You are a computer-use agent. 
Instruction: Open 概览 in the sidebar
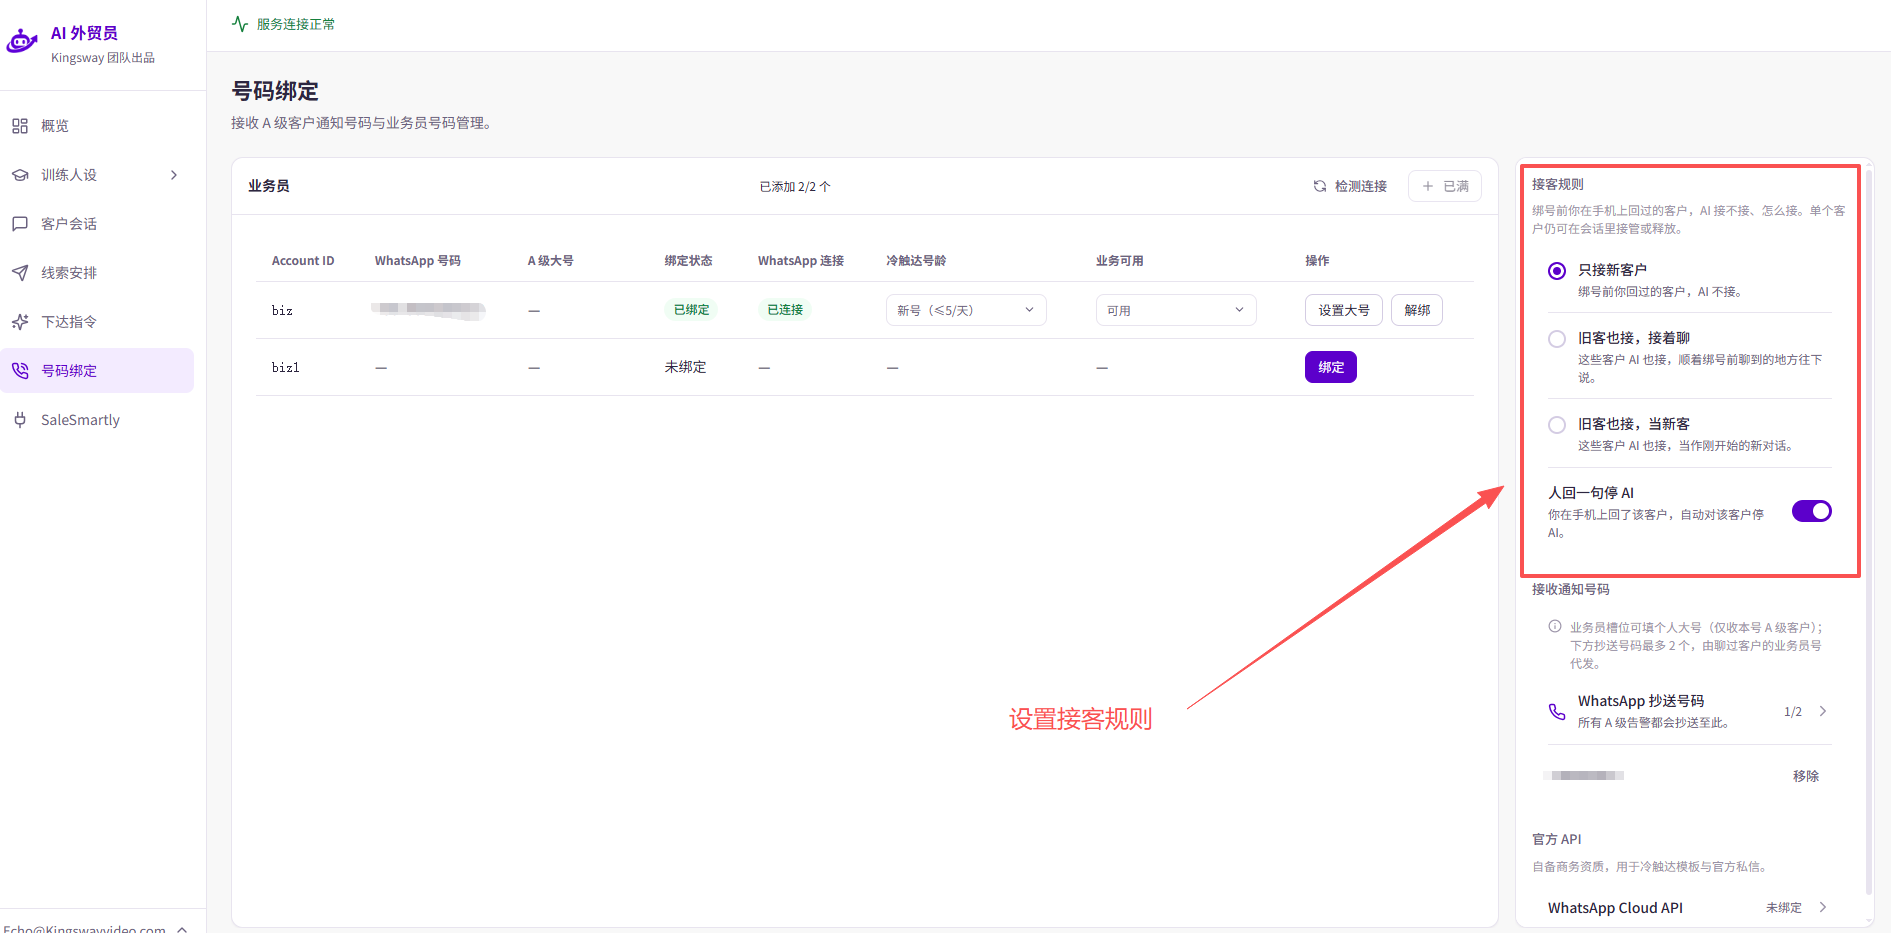pos(97,126)
